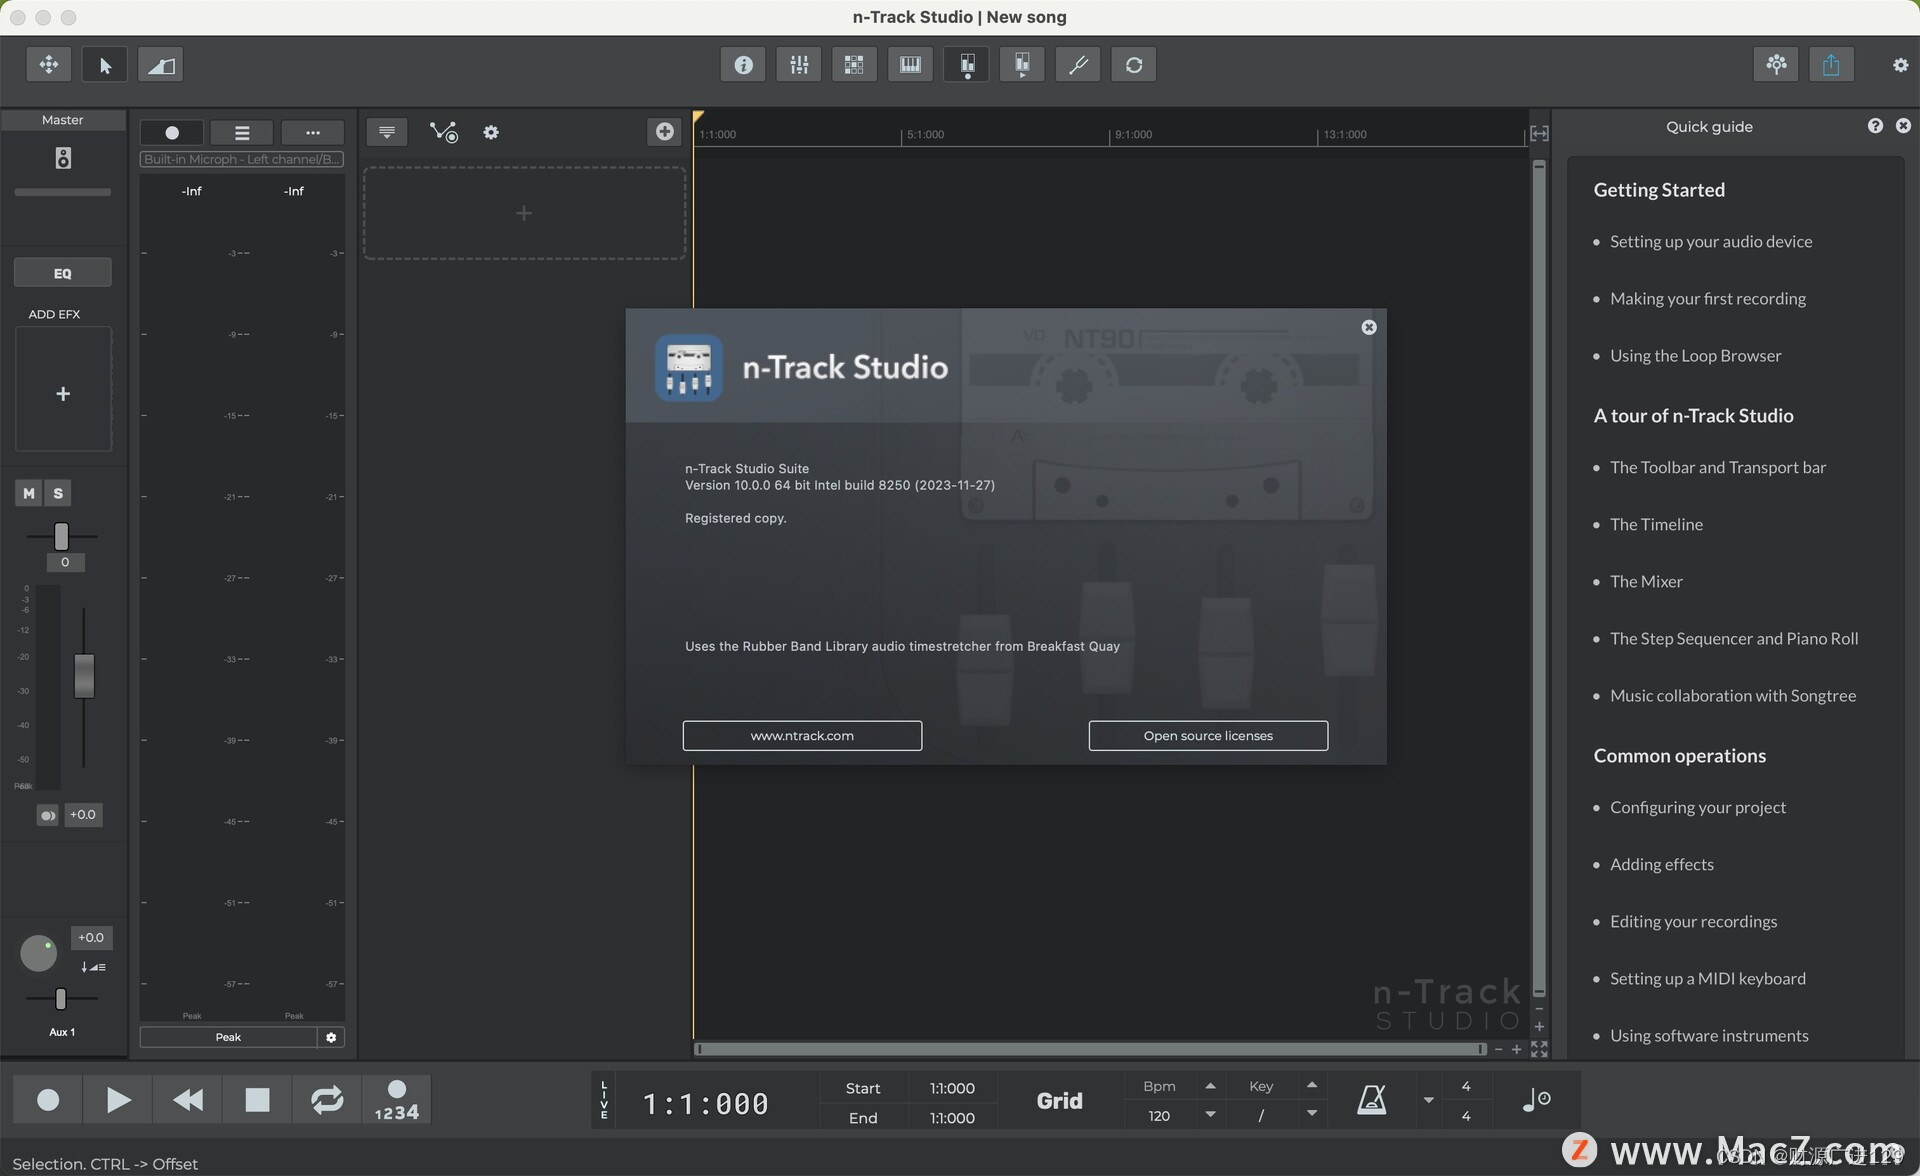
Task: Lower Key with down arrow
Action: tap(1312, 1114)
